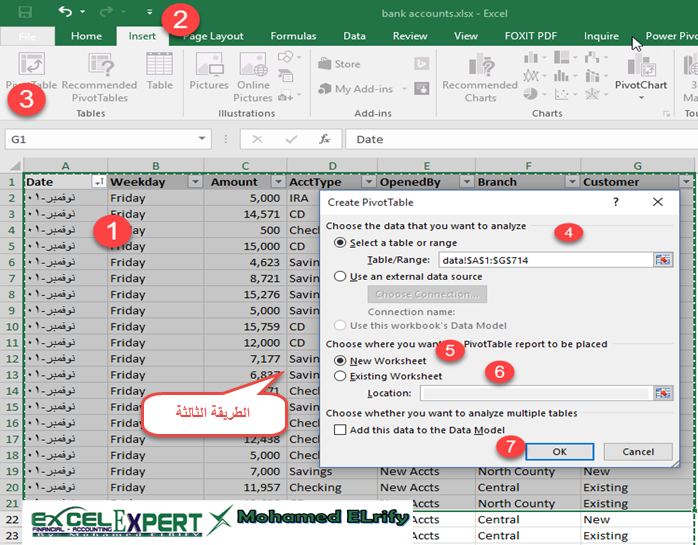The width and height of the screenshot is (698, 545).
Task: Click the Save disk icon in the title bar
Action: pos(24,12)
